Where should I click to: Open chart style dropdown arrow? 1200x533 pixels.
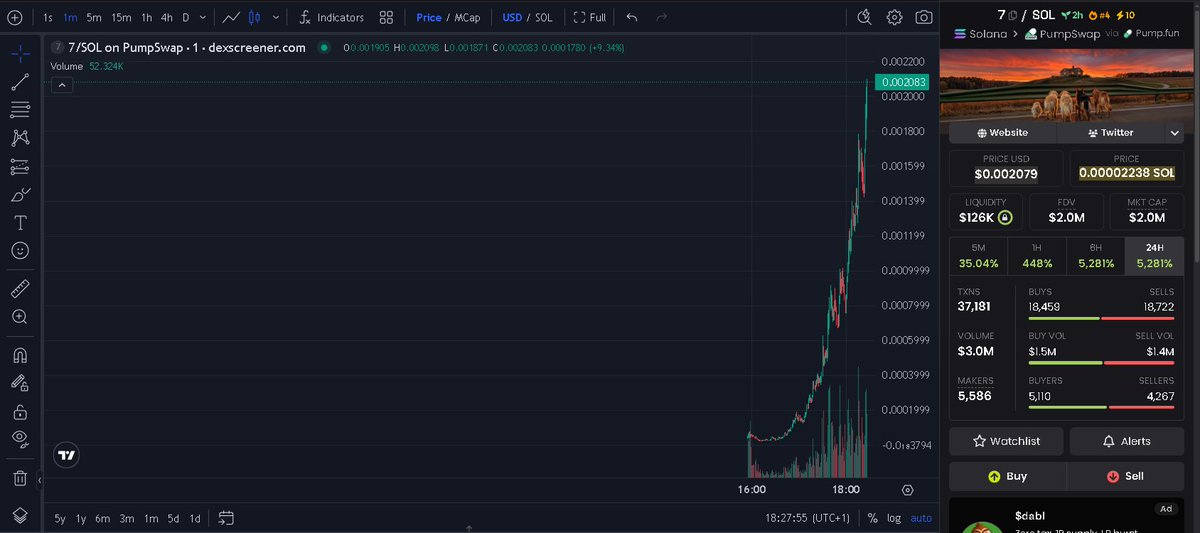pos(276,17)
